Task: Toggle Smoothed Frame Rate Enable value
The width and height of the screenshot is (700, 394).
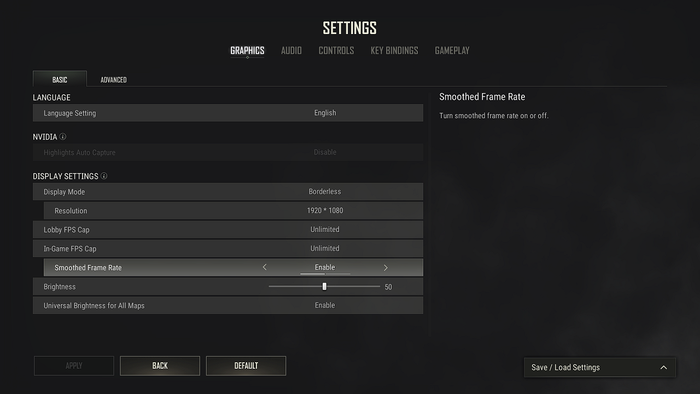Action: point(325,267)
